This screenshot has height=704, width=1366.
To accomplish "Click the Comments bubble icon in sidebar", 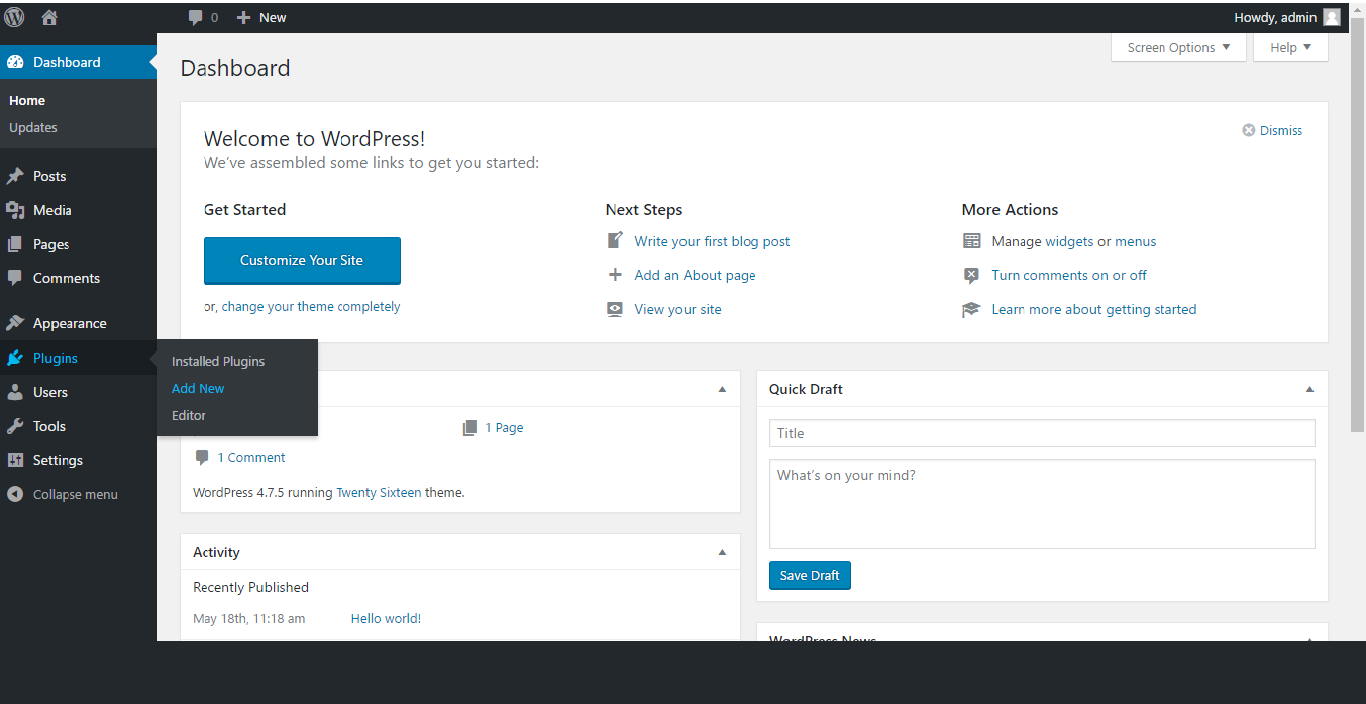I will [x=15, y=278].
